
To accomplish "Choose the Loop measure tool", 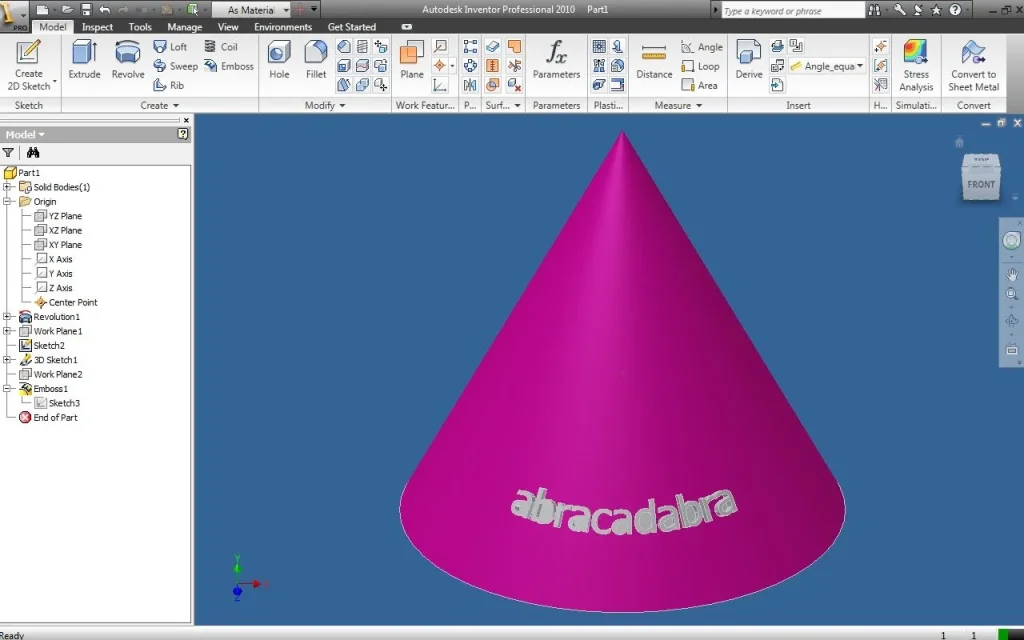I will pos(700,66).
